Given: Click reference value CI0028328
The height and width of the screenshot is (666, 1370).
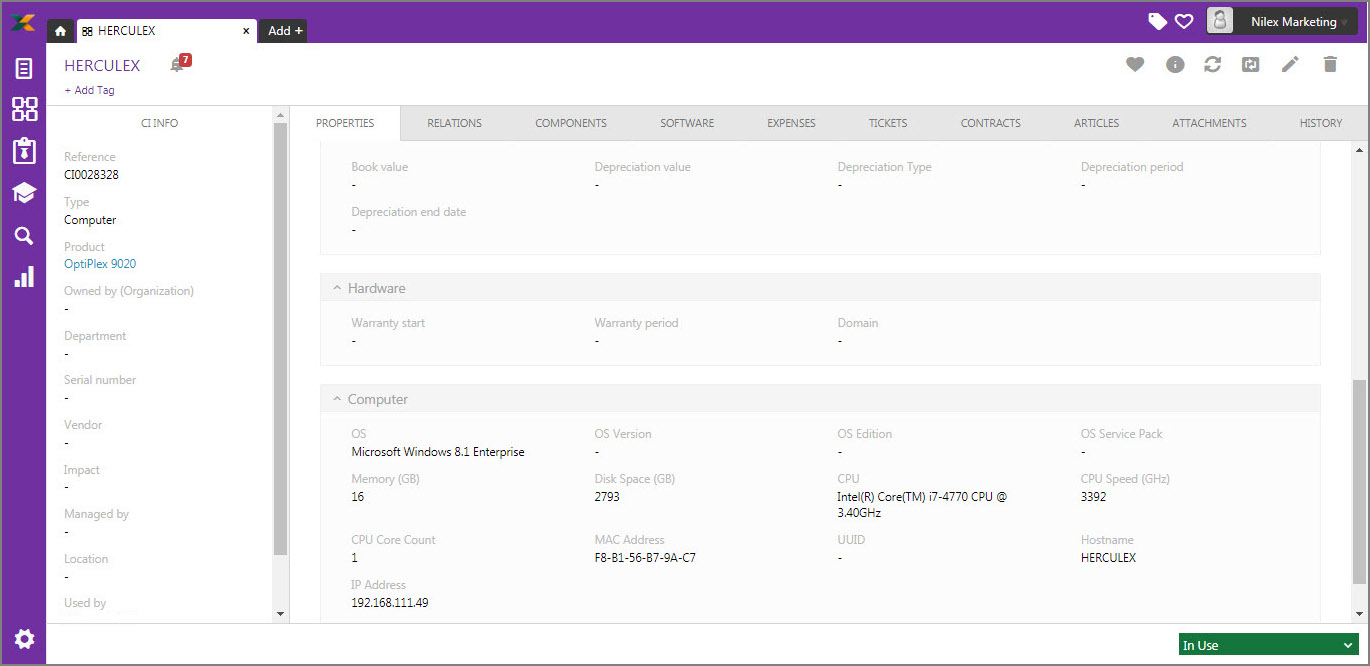Looking at the screenshot, I should (92, 174).
